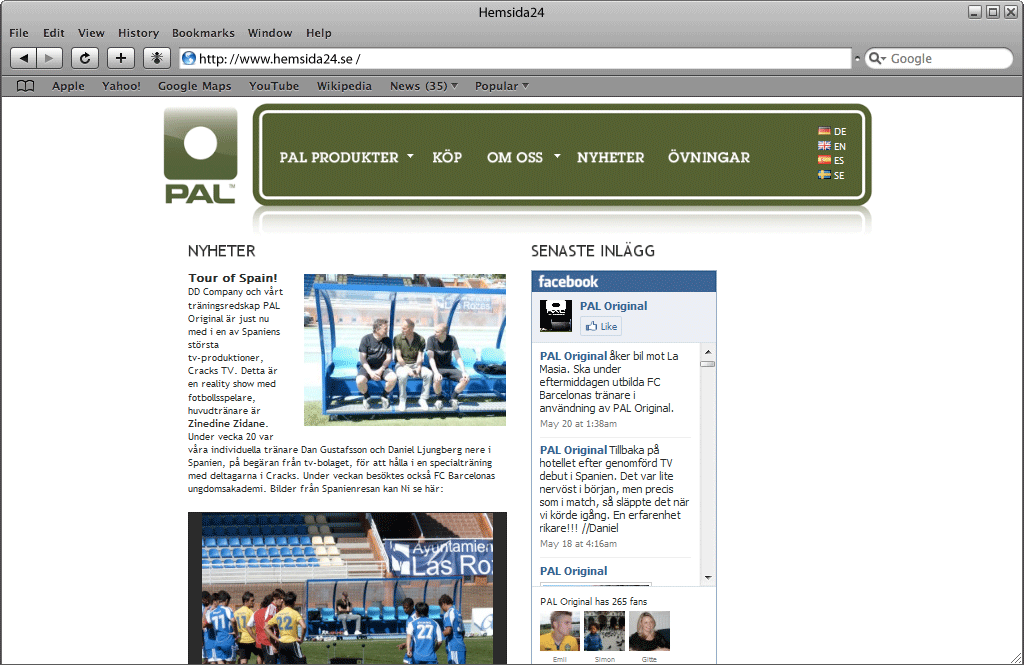The height and width of the screenshot is (665, 1024).
Task: Open the YouTube bookmark
Action: (x=274, y=86)
